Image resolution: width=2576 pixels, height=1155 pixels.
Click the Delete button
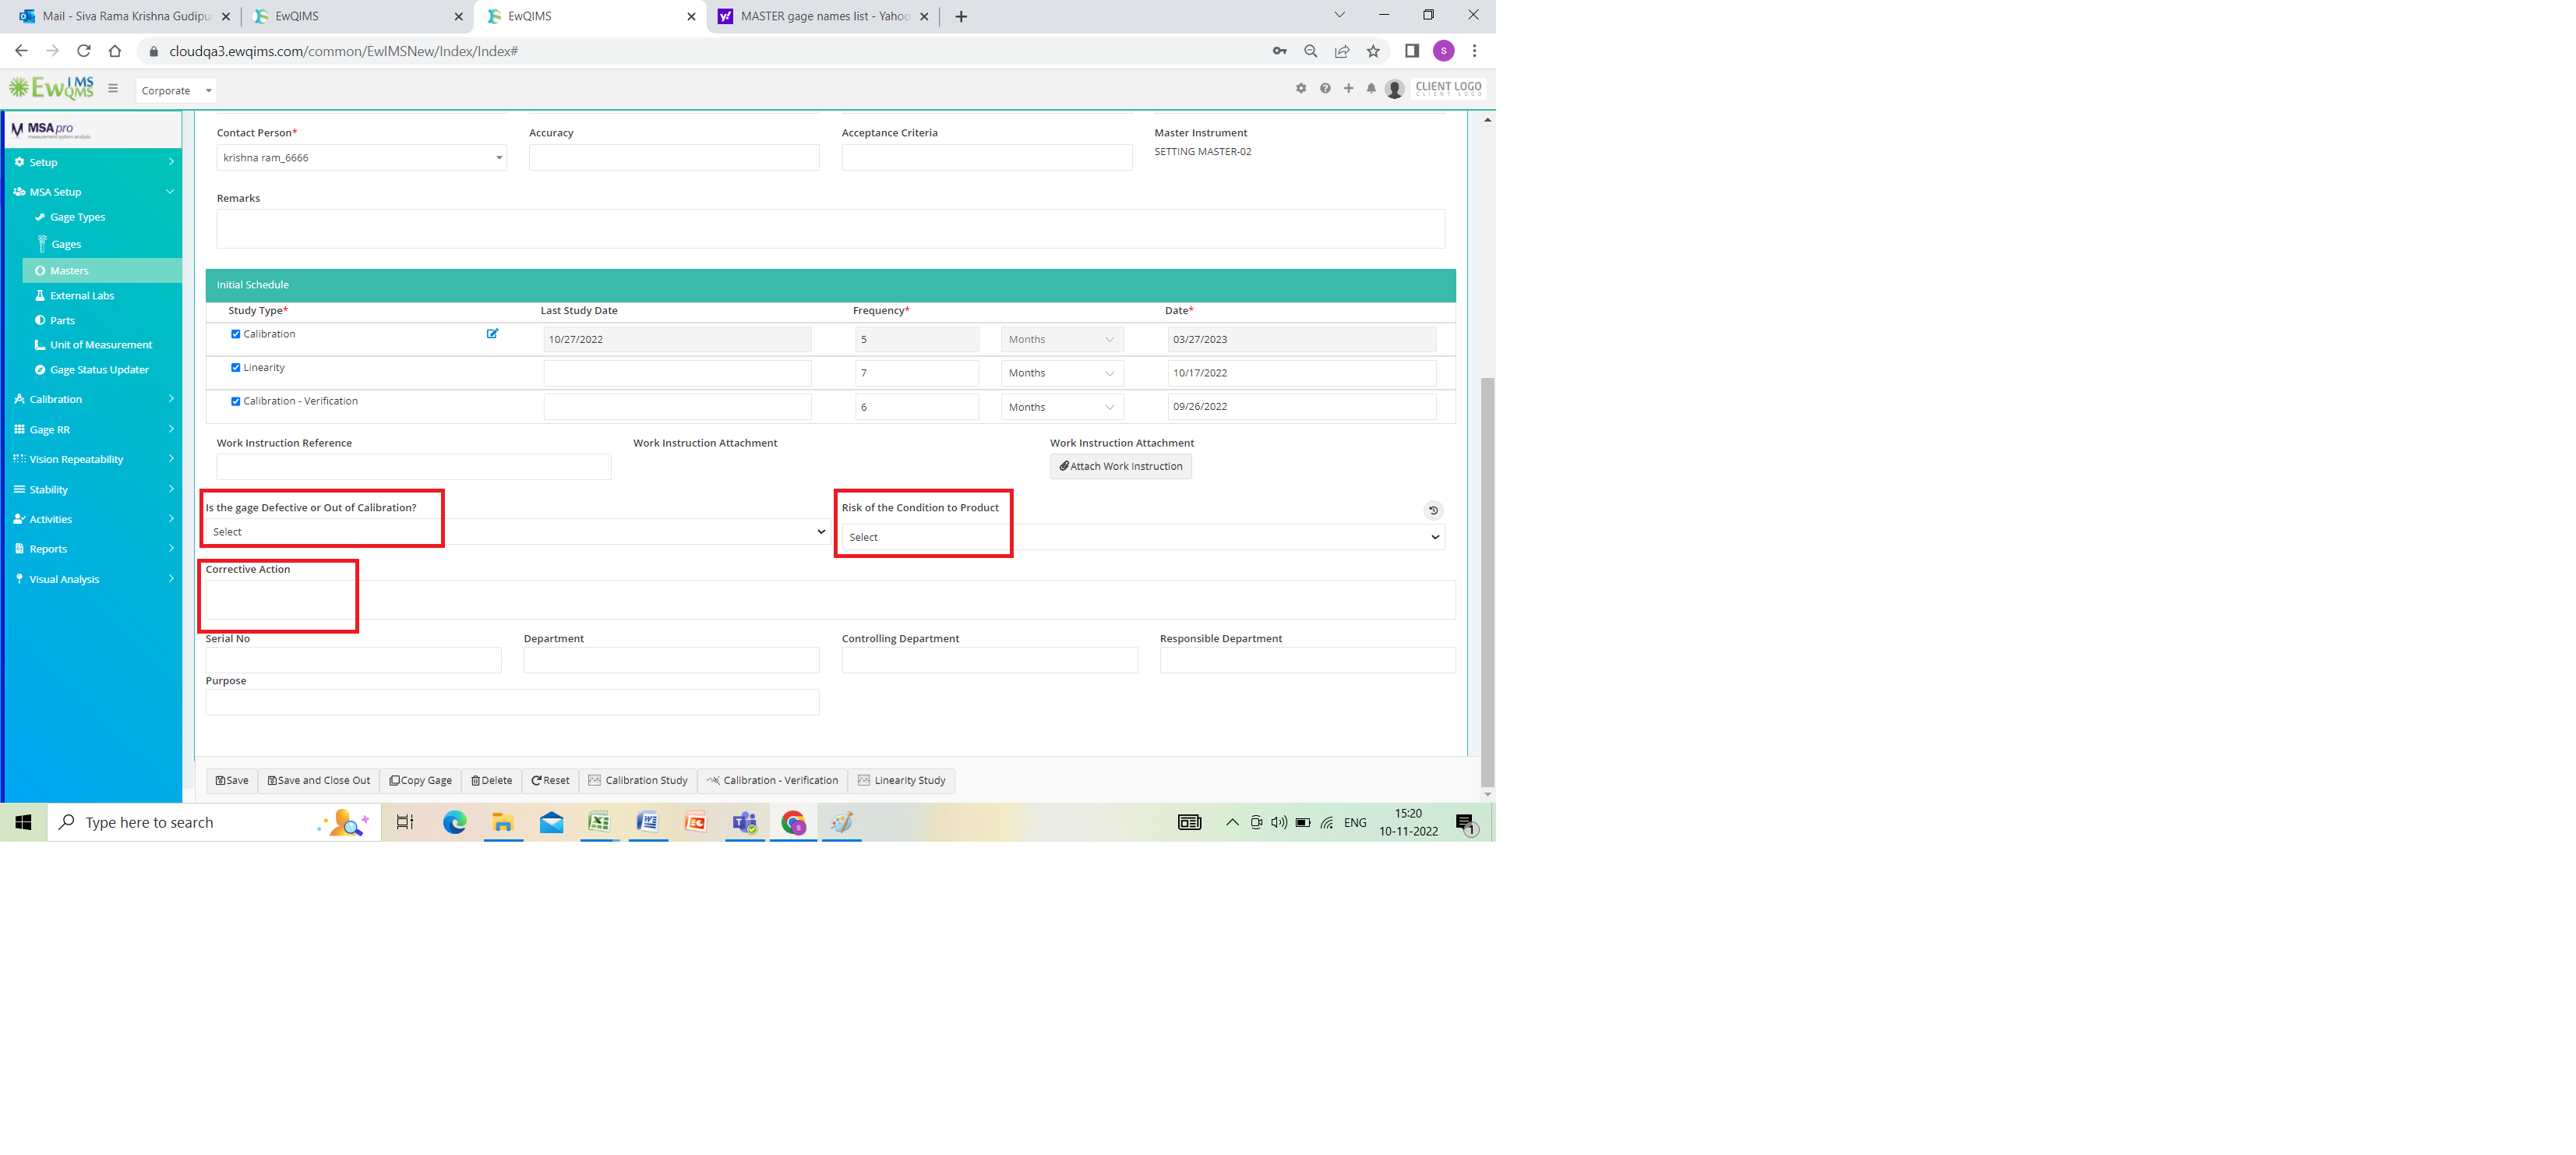(x=492, y=781)
